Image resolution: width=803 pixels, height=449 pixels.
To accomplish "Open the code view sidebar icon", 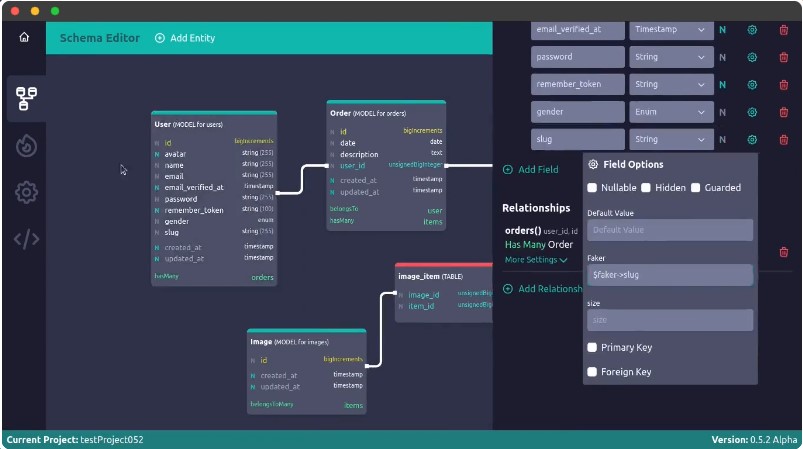I will pos(26,239).
